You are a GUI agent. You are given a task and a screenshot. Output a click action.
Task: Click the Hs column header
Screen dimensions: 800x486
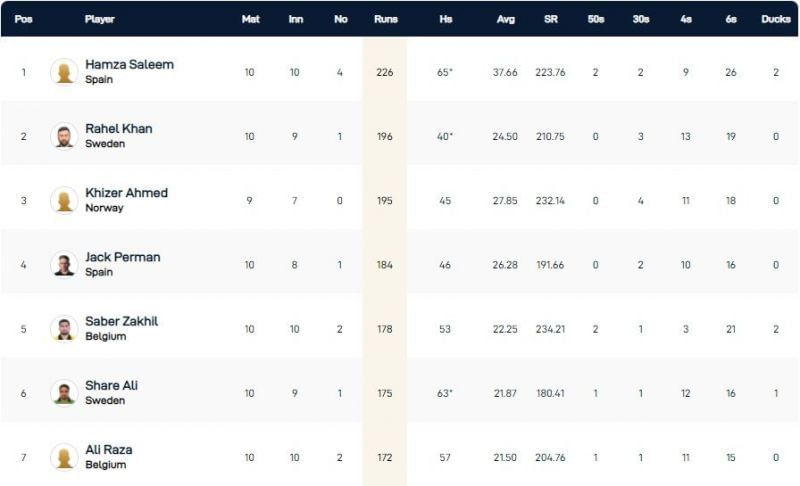[445, 19]
